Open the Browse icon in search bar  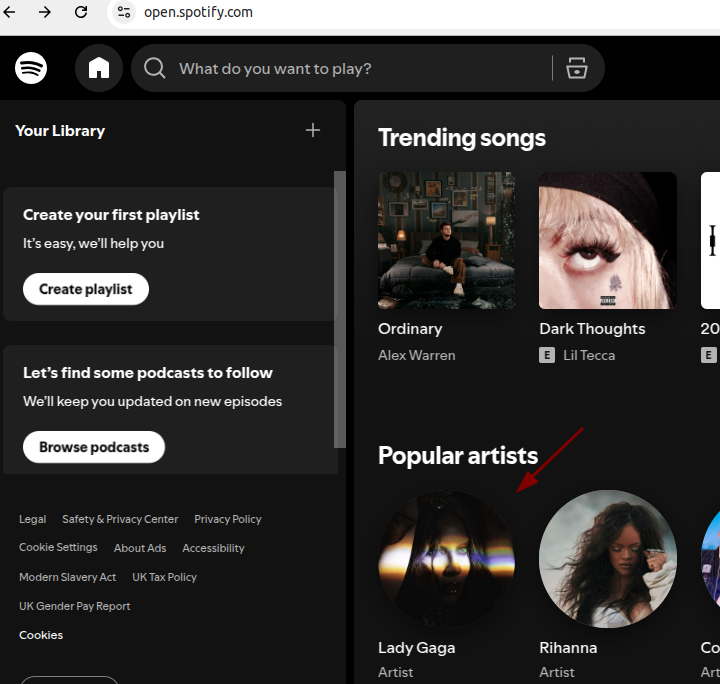point(576,68)
